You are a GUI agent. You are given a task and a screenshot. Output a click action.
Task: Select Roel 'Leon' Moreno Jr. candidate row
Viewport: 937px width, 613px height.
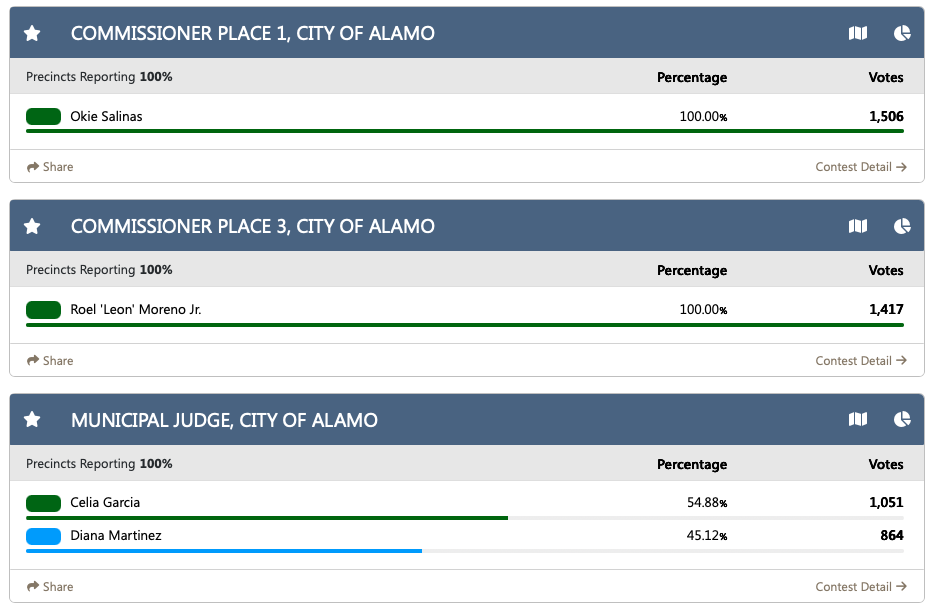[136, 310]
